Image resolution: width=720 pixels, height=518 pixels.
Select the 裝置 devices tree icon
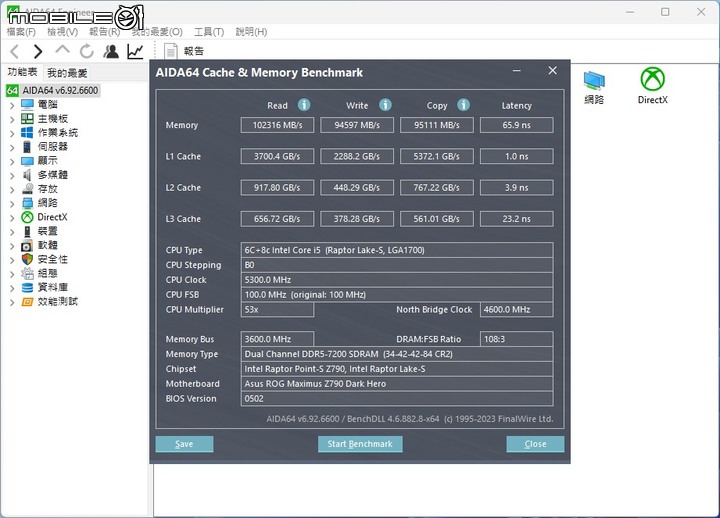point(27,231)
